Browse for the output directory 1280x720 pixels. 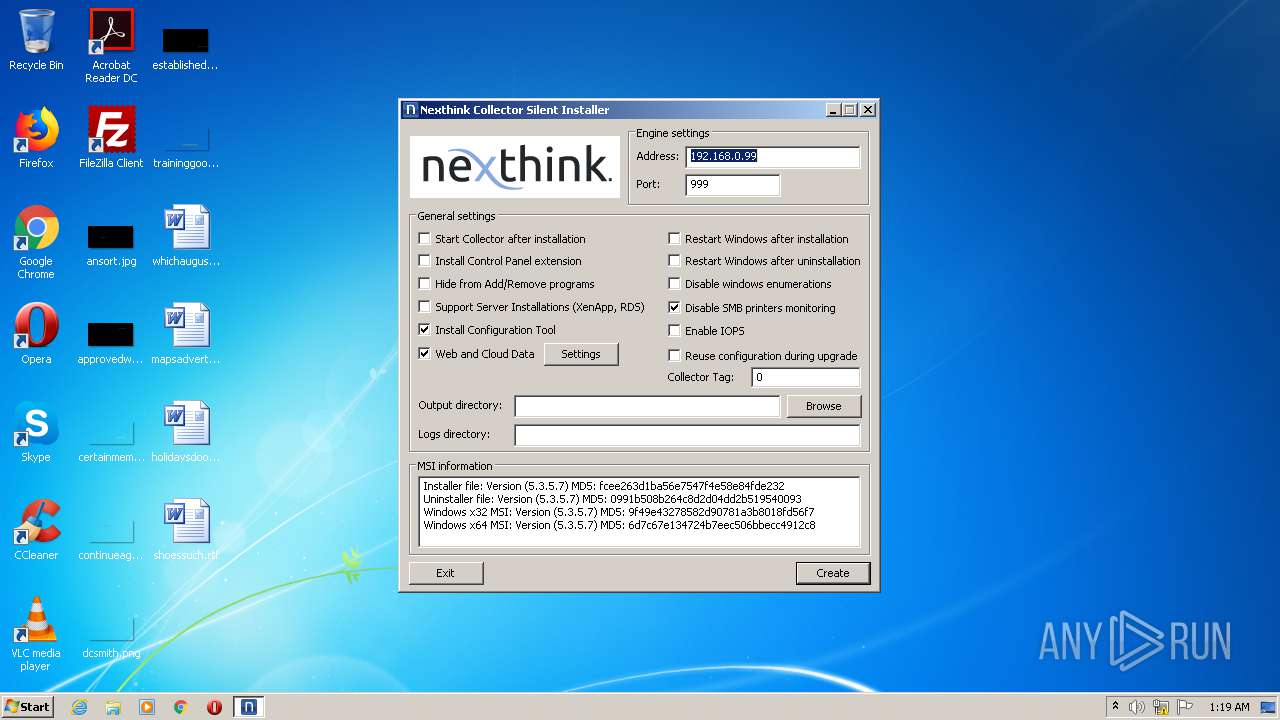[824, 406]
